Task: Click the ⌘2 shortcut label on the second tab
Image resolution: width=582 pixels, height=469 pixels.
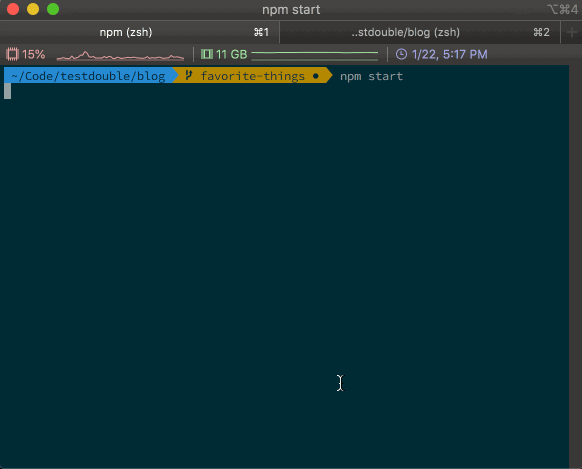Action: coord(542,32)
